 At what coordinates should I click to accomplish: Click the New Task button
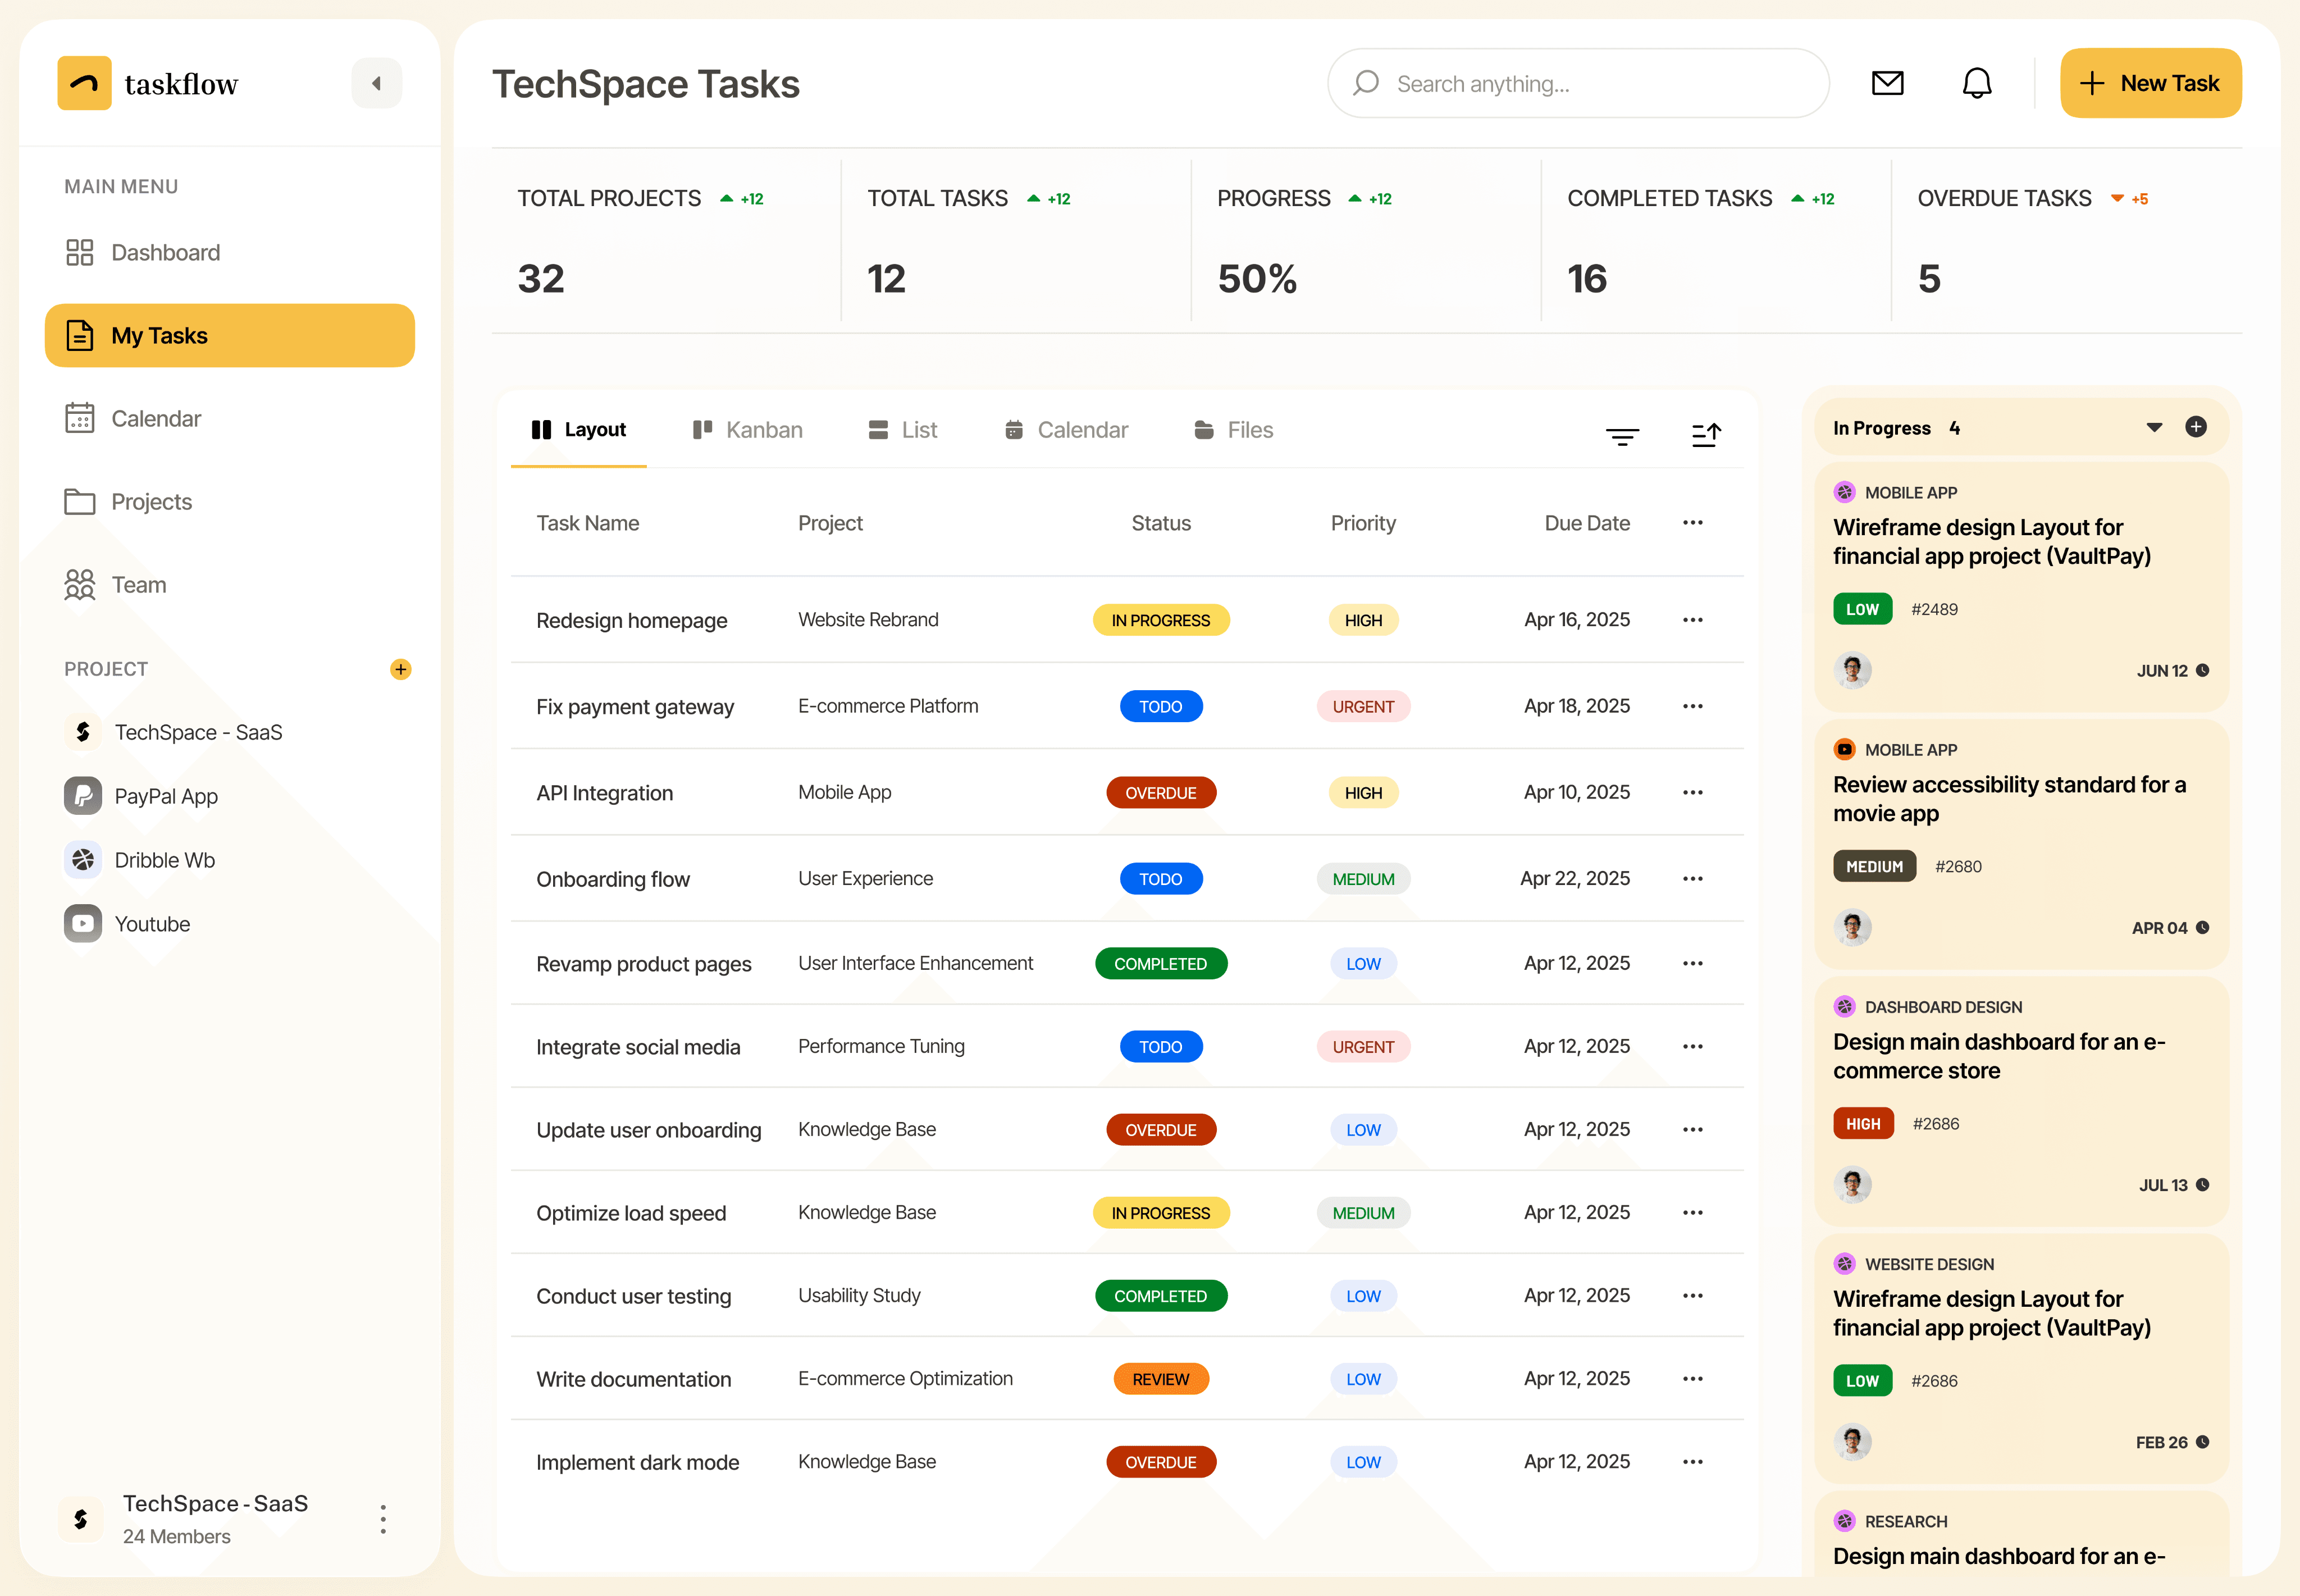[2150, 83]
